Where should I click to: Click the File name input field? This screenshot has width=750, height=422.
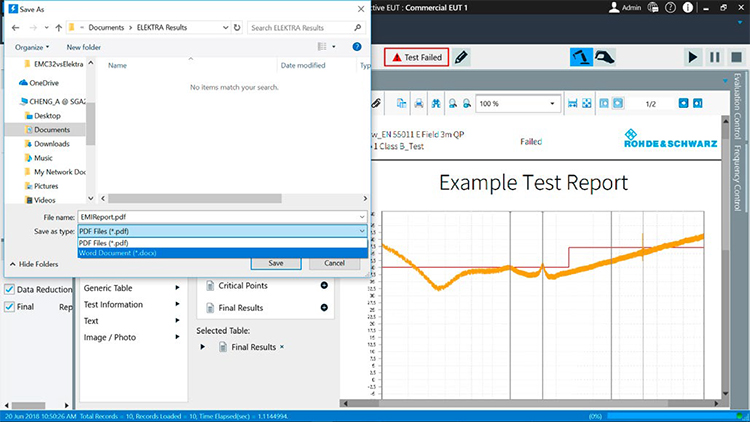pyautogui.click(x=220, y=216)
